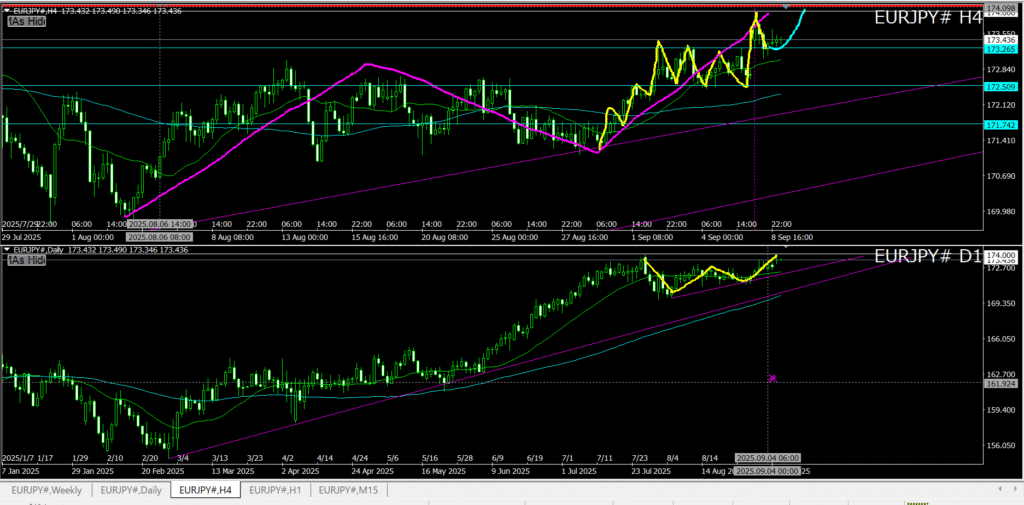Select the 171.742 cyan price level label
1024x505 pixels.
coord(1000,124)
